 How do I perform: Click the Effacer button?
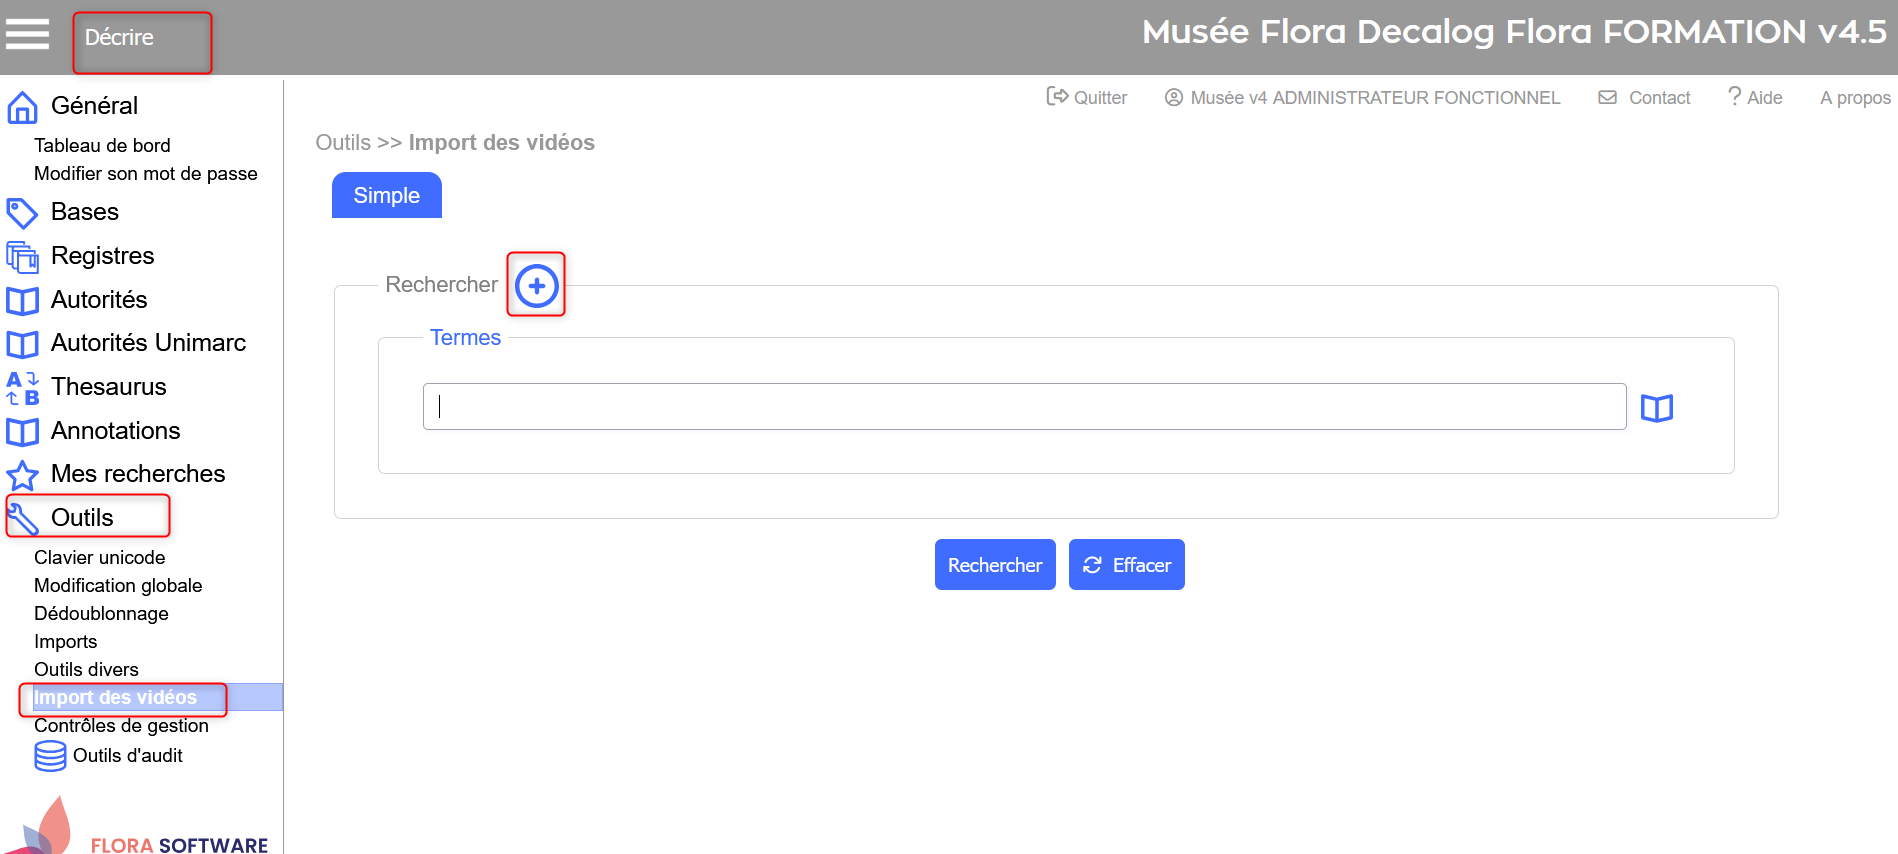[x=1127, y=565]
